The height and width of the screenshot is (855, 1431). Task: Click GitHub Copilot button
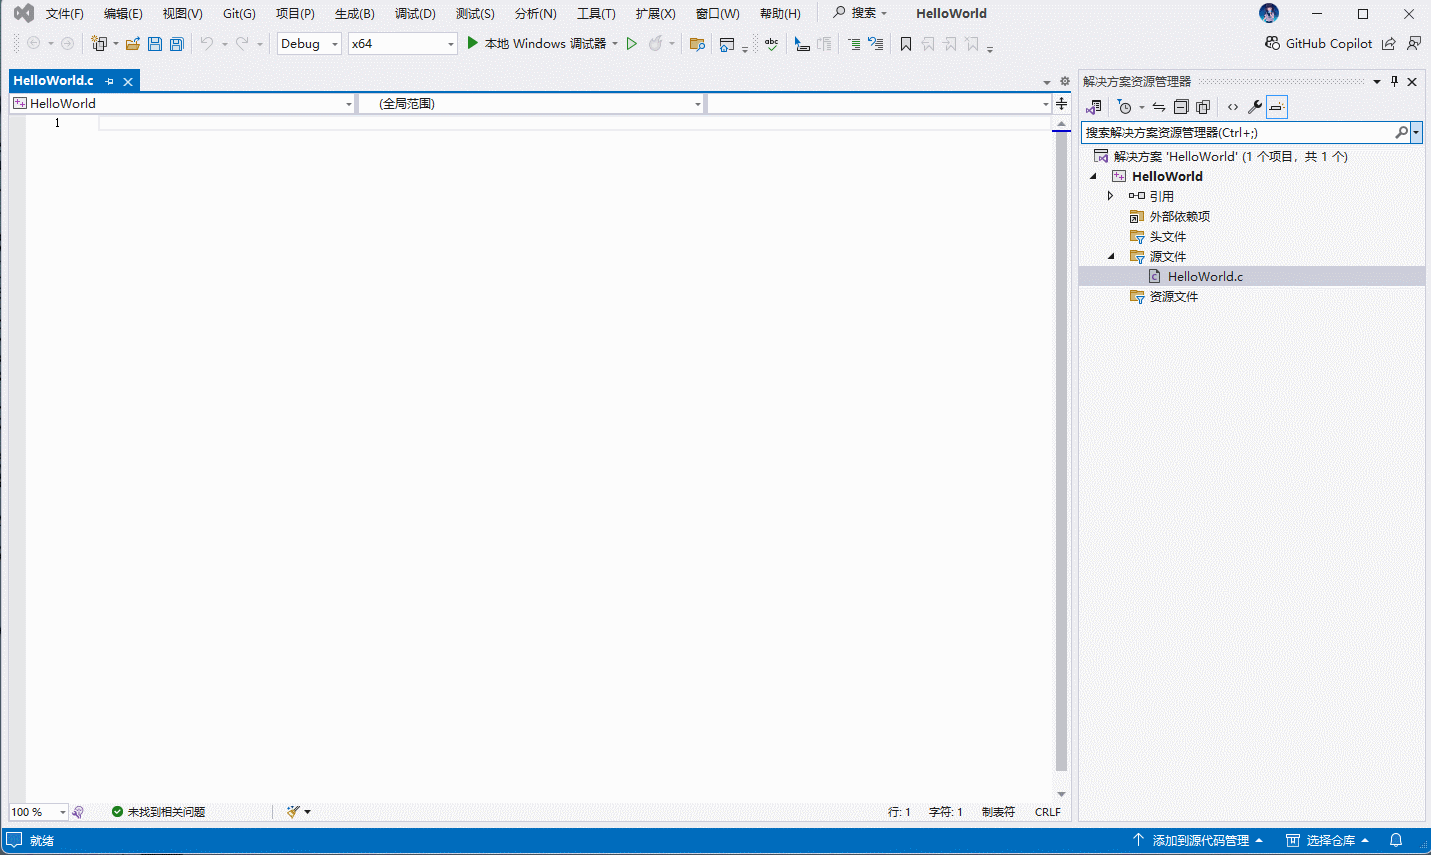point(1318,44)
